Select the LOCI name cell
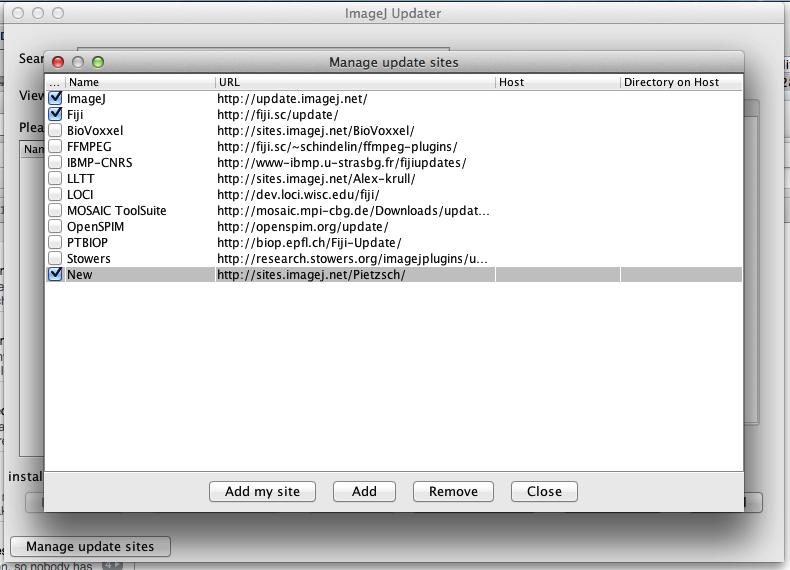Image resolution: width=790 pixels, height=570 pixels. click(x=140, y=195)
